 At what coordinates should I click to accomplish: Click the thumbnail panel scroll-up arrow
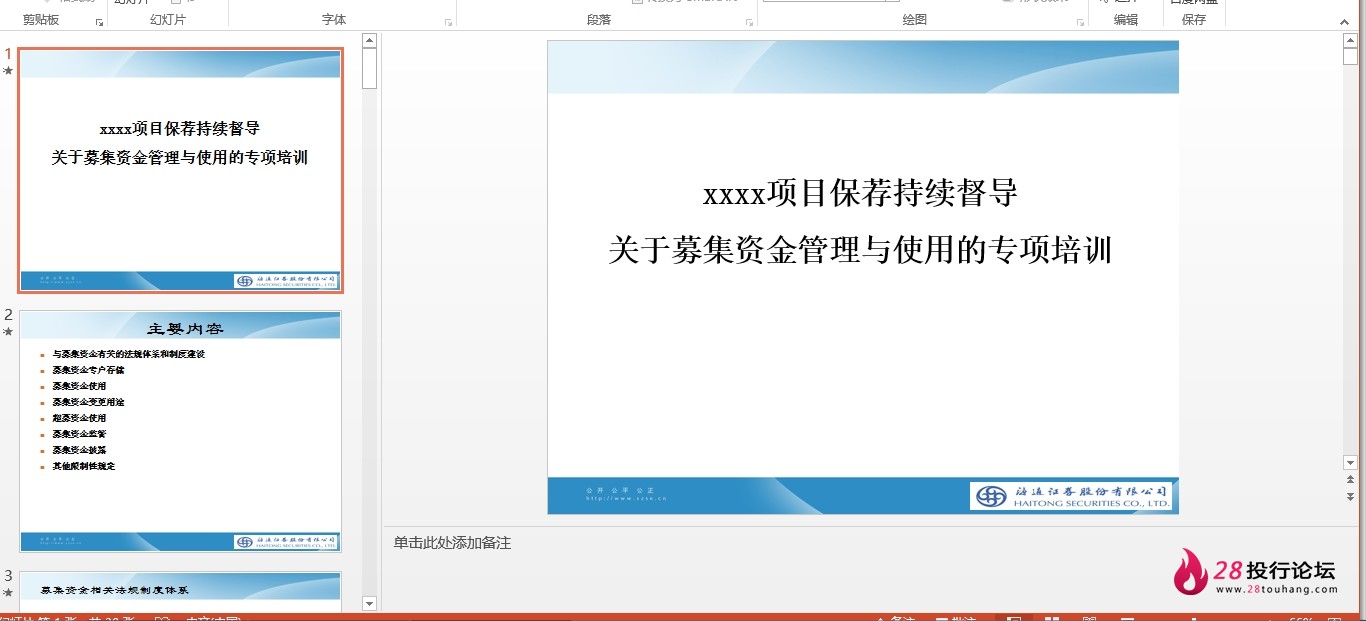[369, 40]
